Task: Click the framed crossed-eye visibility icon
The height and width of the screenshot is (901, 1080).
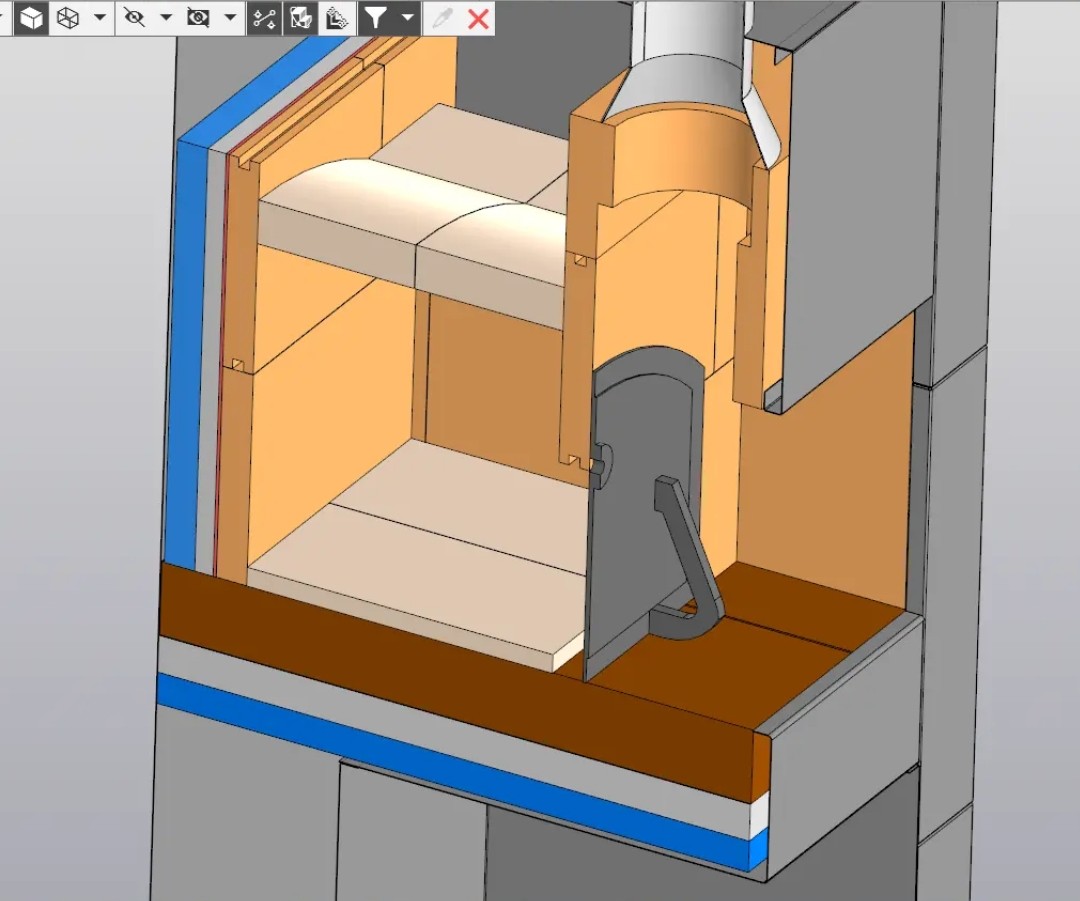Action: (x=198, y=18)
